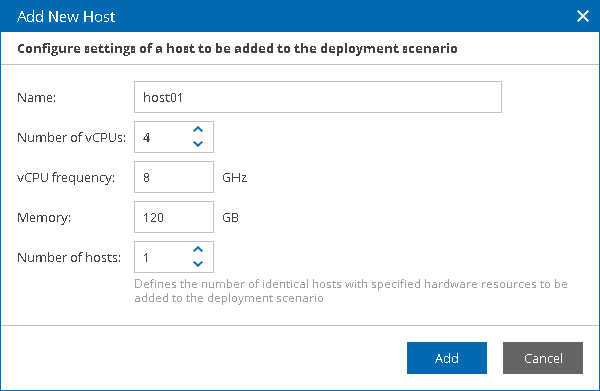The image size is (600, 391).
Task: Increase the Number of vCPUs with up arrow
Action: pyautogui.click(x=198, y=130)
